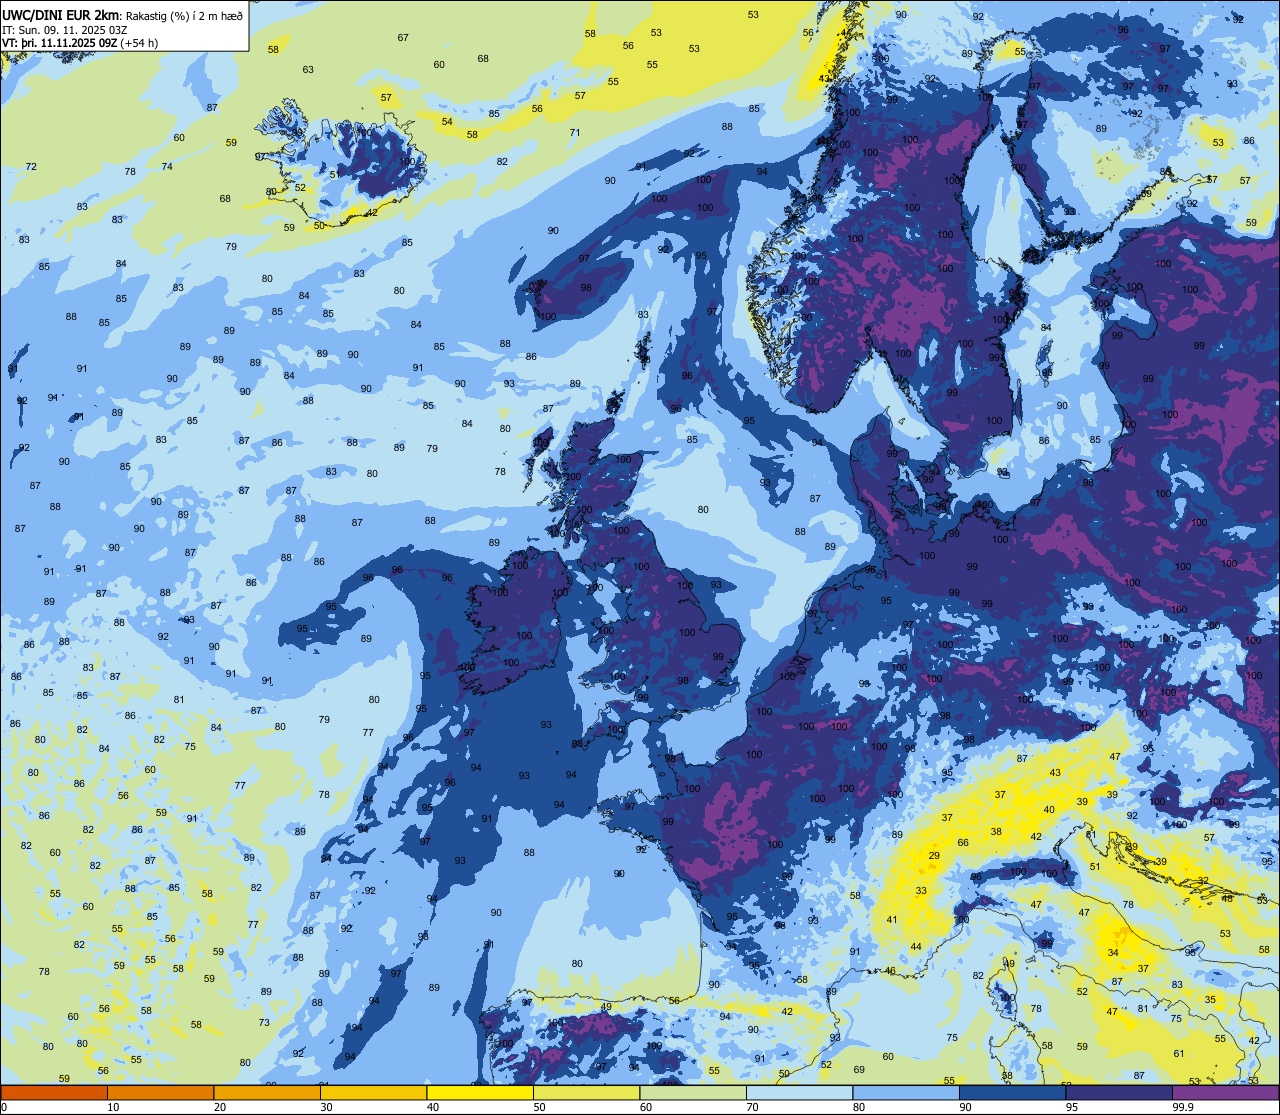1280x1115 pixels.
Task: Click the legend tick label '99.9'
Action: click(1183, 1107)
